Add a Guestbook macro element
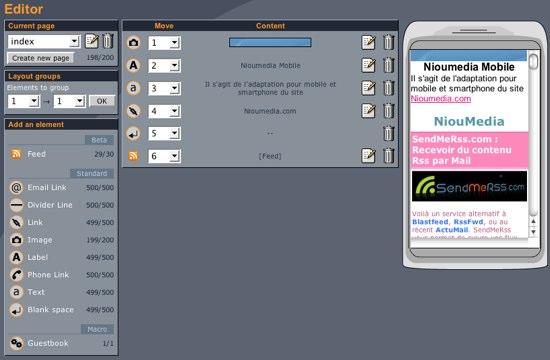This screenshot has height=360, width=550. click(16, 343)
